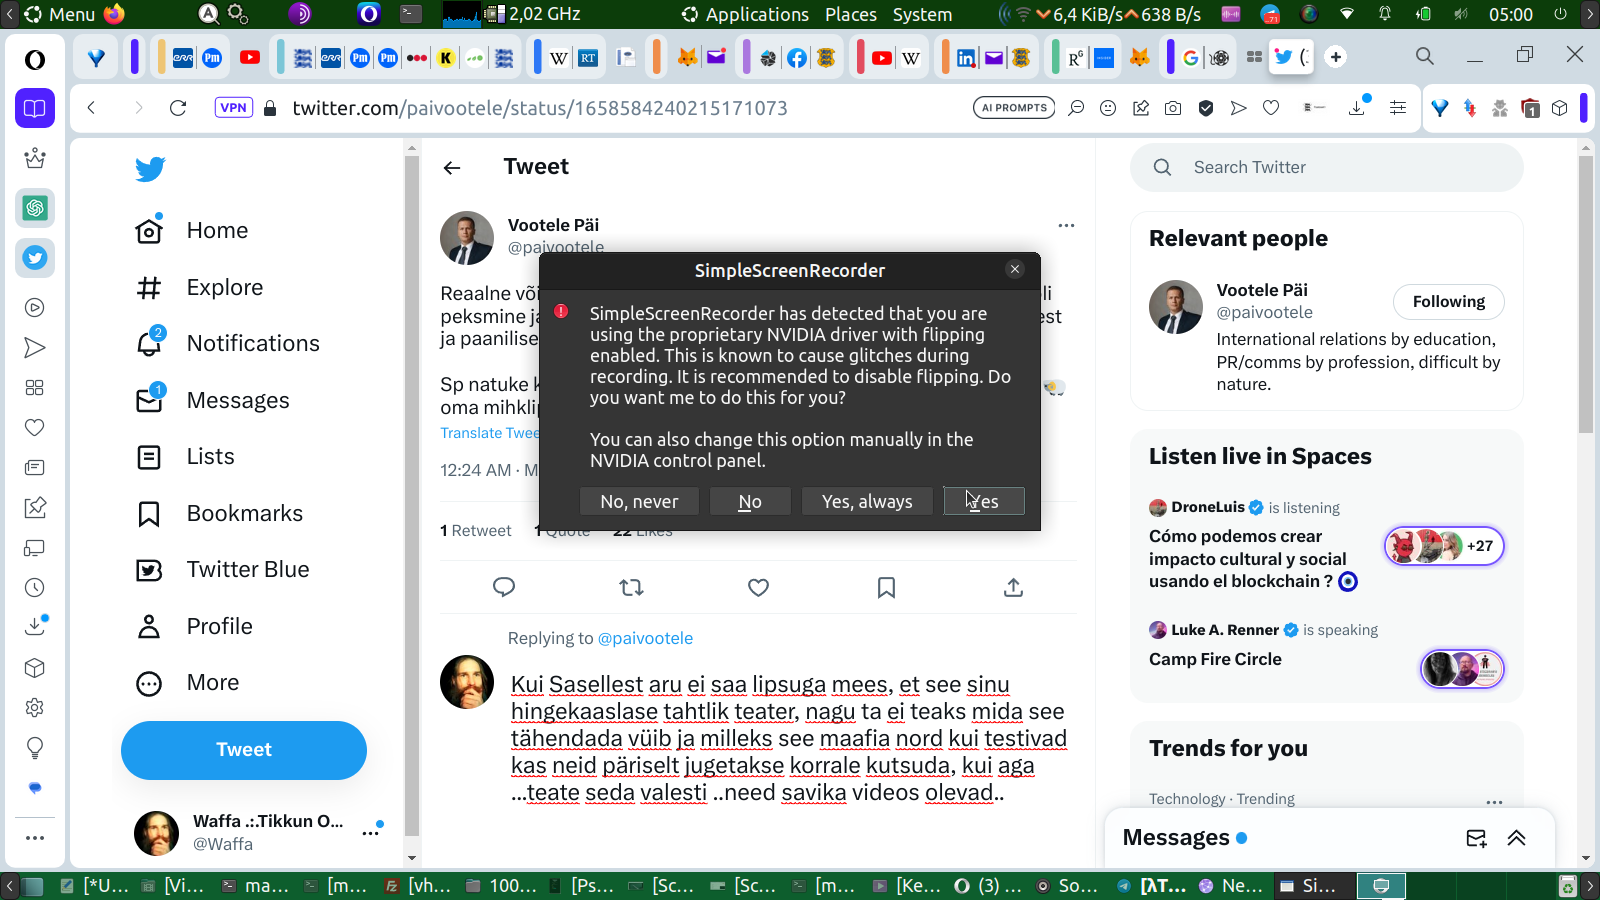Screen dimensions: 1600x900
Task: Open History clock in Opera sidebar
Action: coord(35,588)
